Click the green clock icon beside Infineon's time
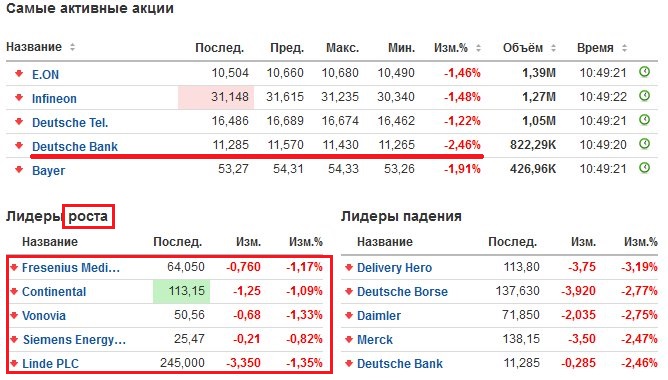Viewport: 668px width, 380px height. [x=645, y=96]
